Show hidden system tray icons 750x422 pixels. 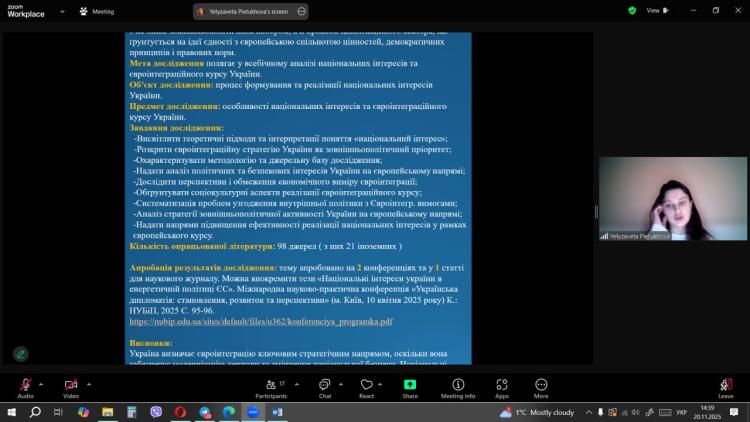pyautogui.click(x=589, y=412)
